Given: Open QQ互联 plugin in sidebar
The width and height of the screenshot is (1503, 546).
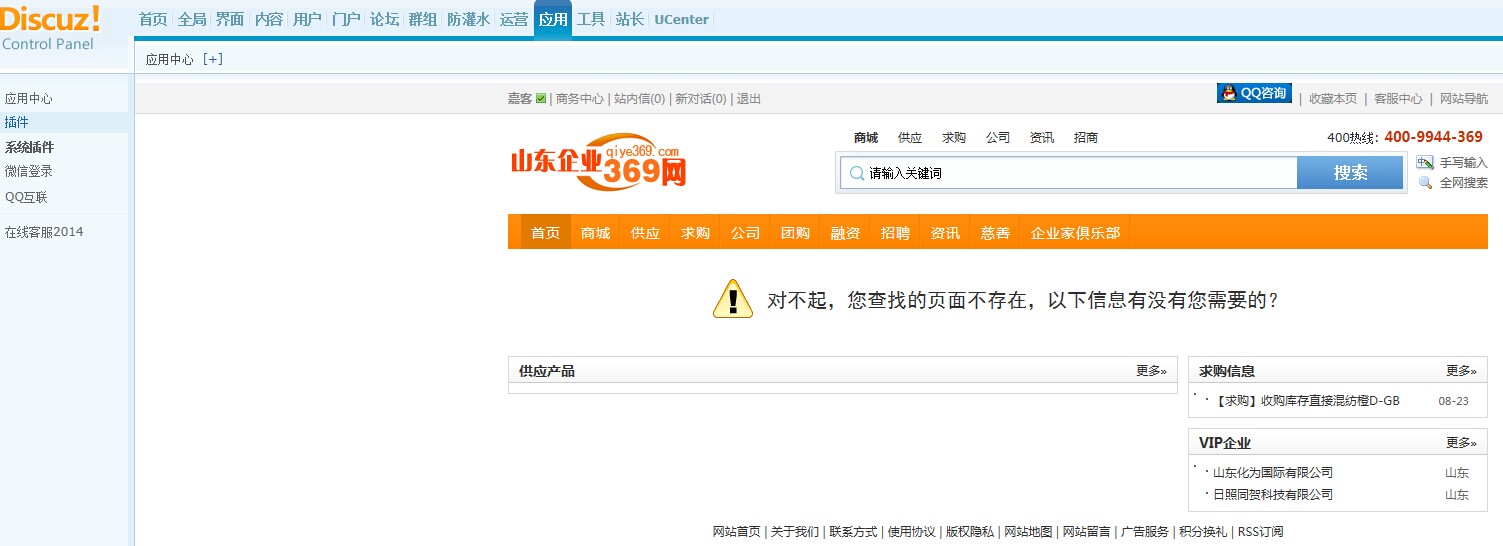Looking at the screenshot, I should pos(26,197).
